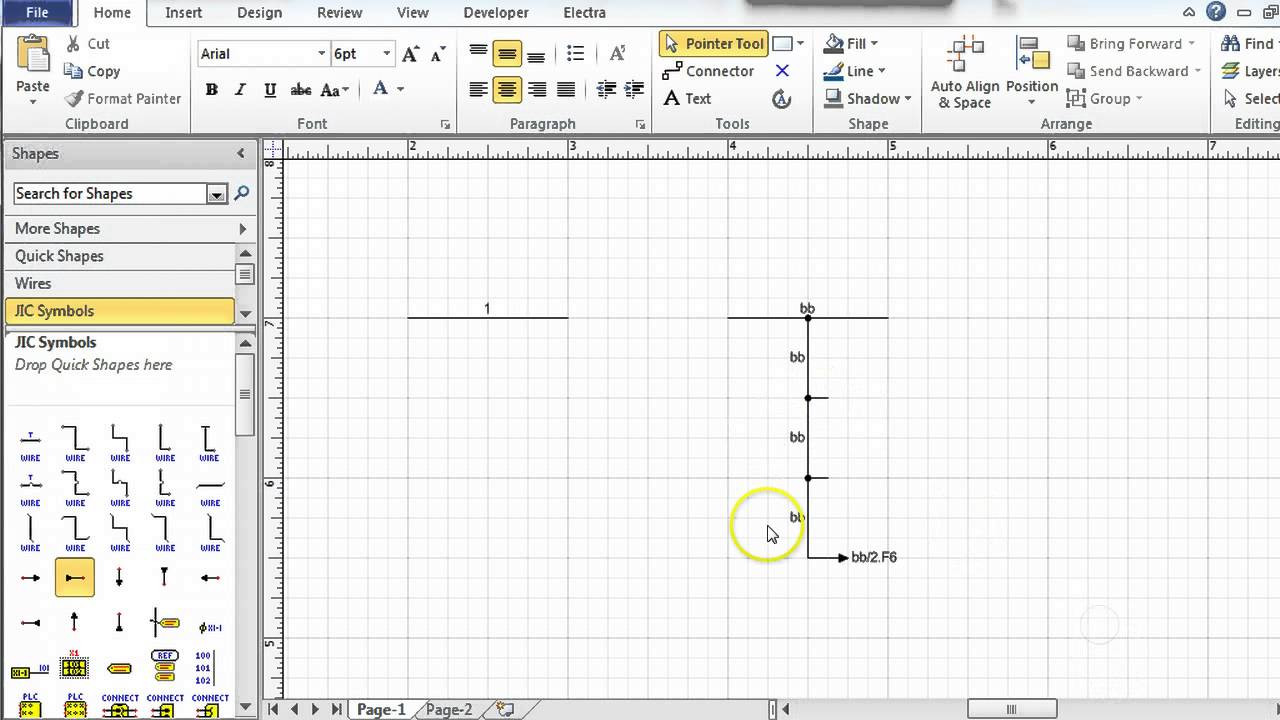1280x720 pixels.
Task: Align text left in Paragraph group
Action: pos(479,90)
